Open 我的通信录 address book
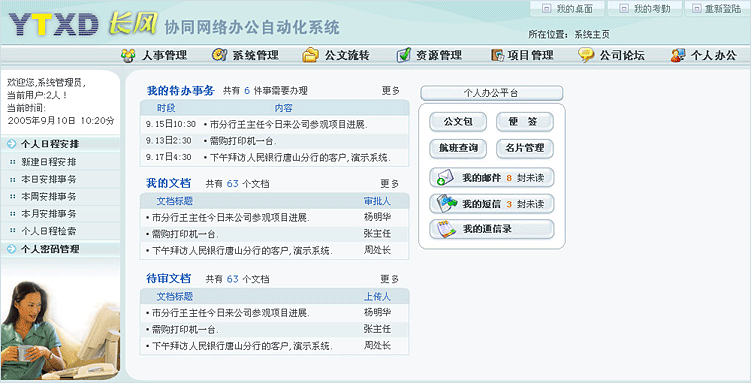 click(492, 229)
